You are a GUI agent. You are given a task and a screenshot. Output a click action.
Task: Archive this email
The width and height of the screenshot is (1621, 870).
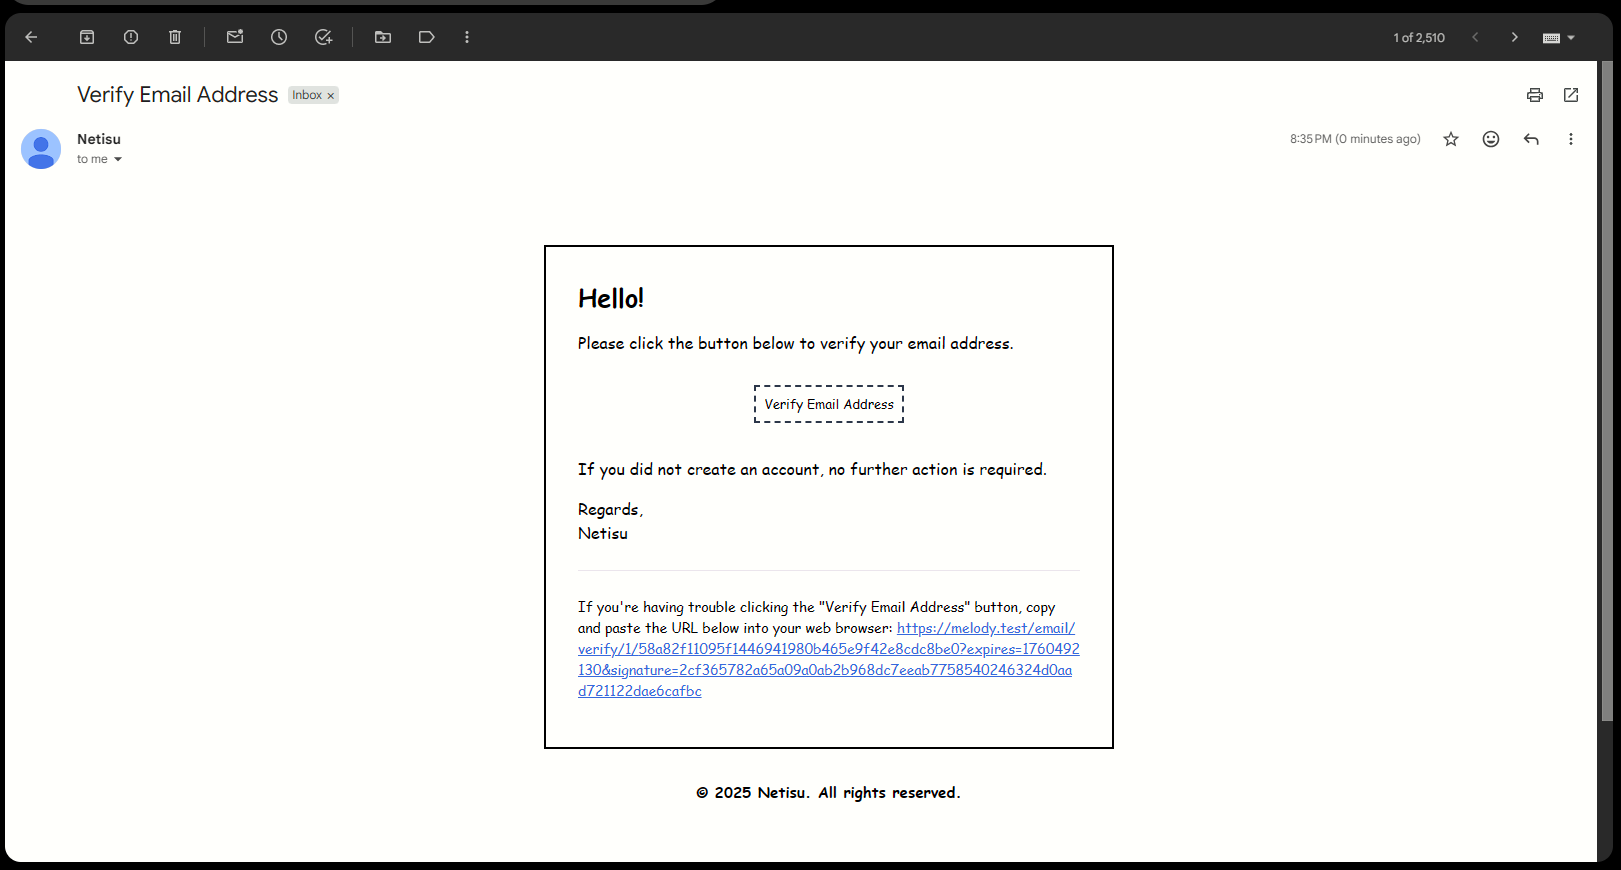pos(87,37)
